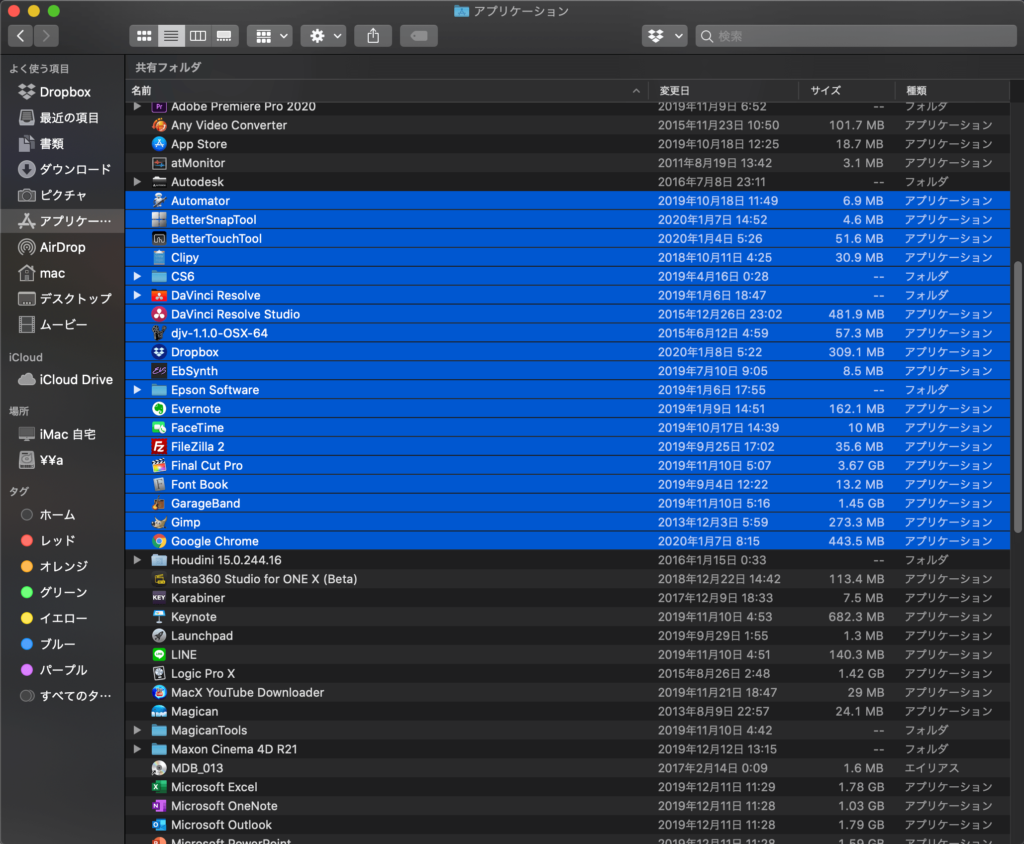Open the mac home folder in sidebar
The height and width of the screenshot is (844, 1024).
[x=63, y=273]
